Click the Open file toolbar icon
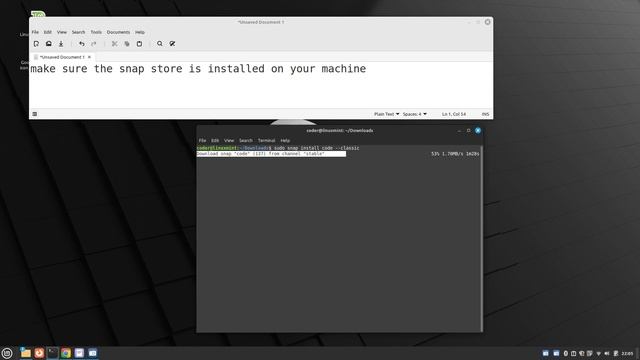 point(49,44)
